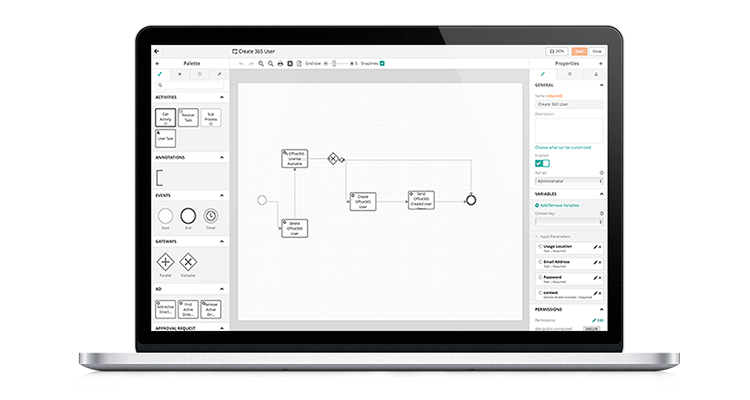
Task: Click the Add/Remove Variables link
Action: coord(557,205)
